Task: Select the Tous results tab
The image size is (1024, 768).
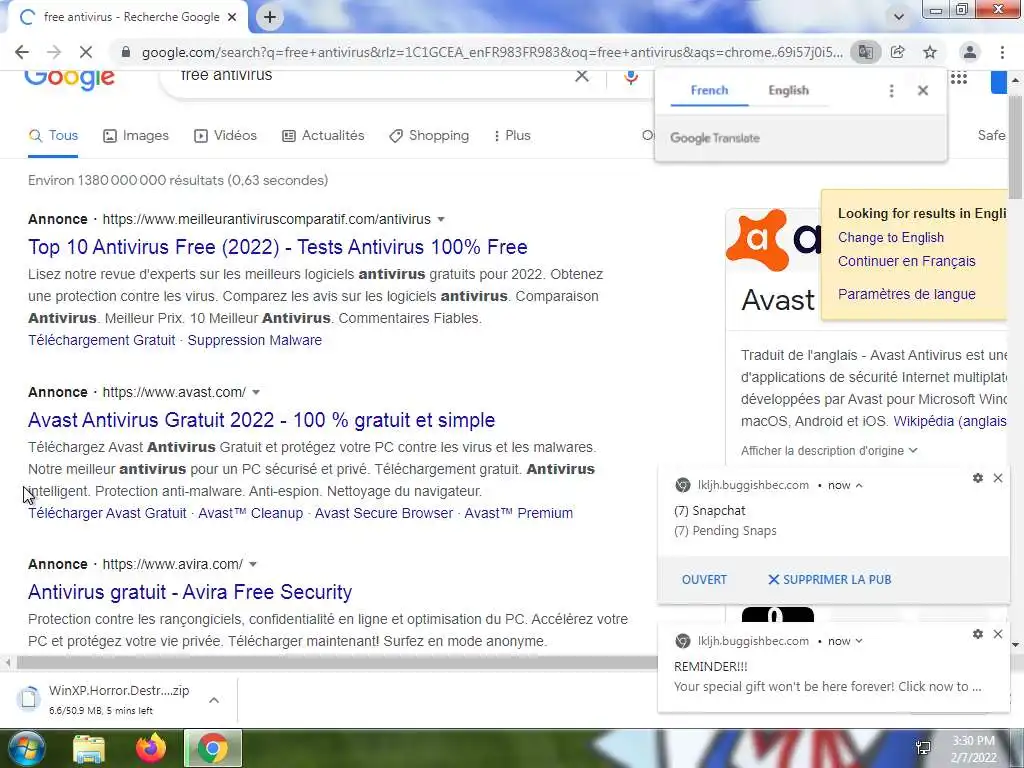Action: tap(53, 135)
